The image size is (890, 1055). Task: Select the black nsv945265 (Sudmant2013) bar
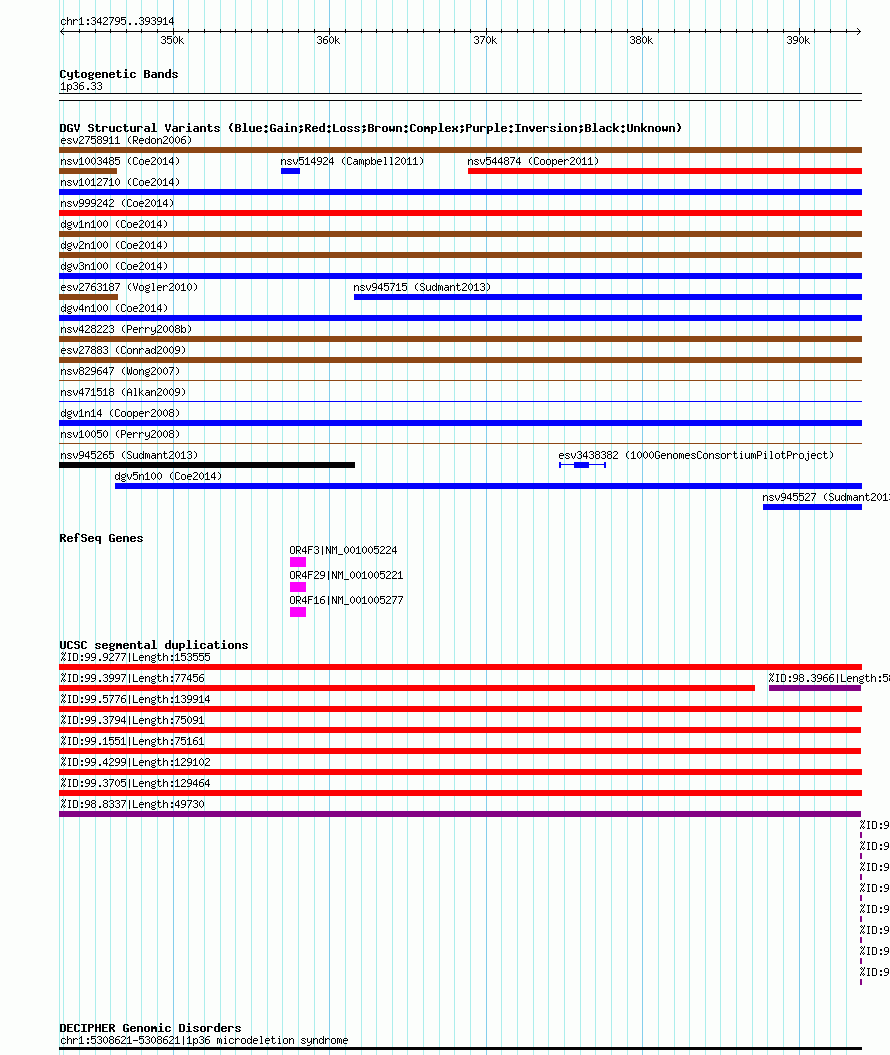click(207, 465)
